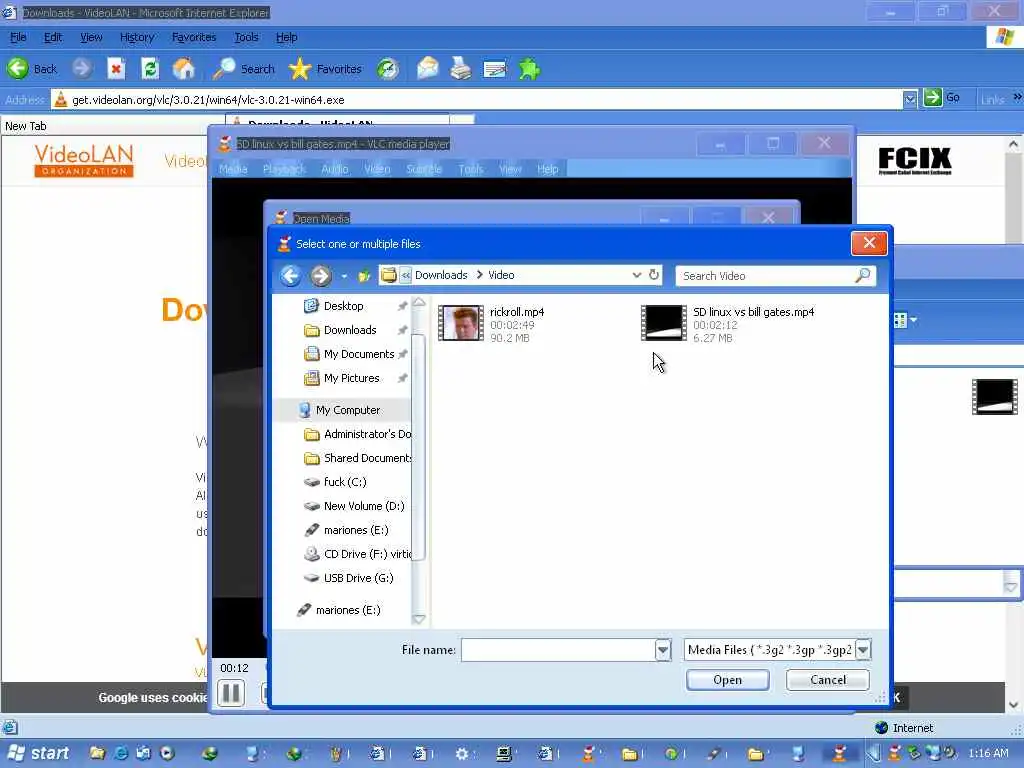Select My Pictures in the navigation pane
The image size is (1024, 768).
351,378
